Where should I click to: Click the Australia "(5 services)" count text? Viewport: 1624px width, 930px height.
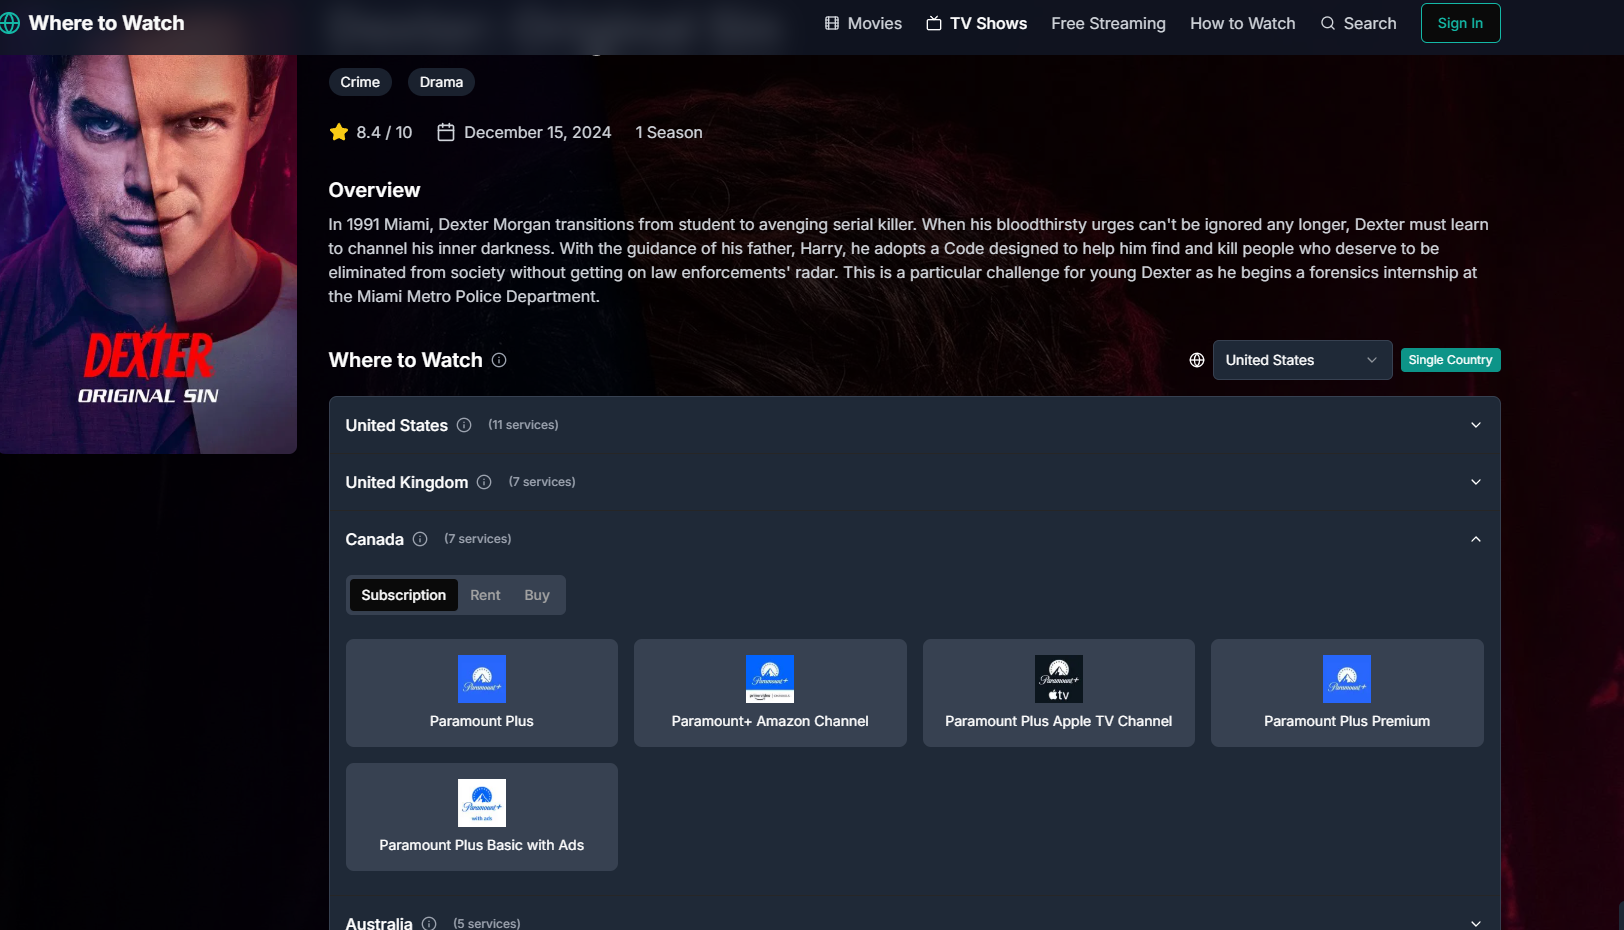tap(487, 924)
